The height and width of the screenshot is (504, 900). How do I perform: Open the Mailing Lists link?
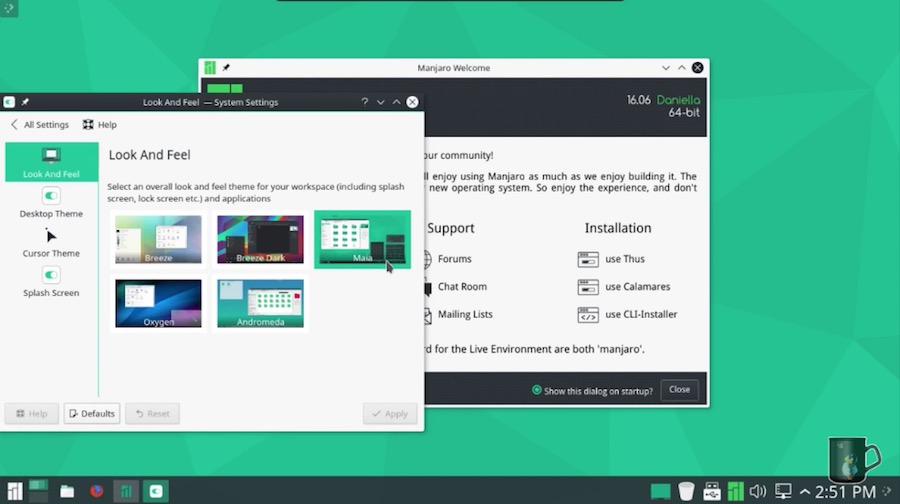465,314
